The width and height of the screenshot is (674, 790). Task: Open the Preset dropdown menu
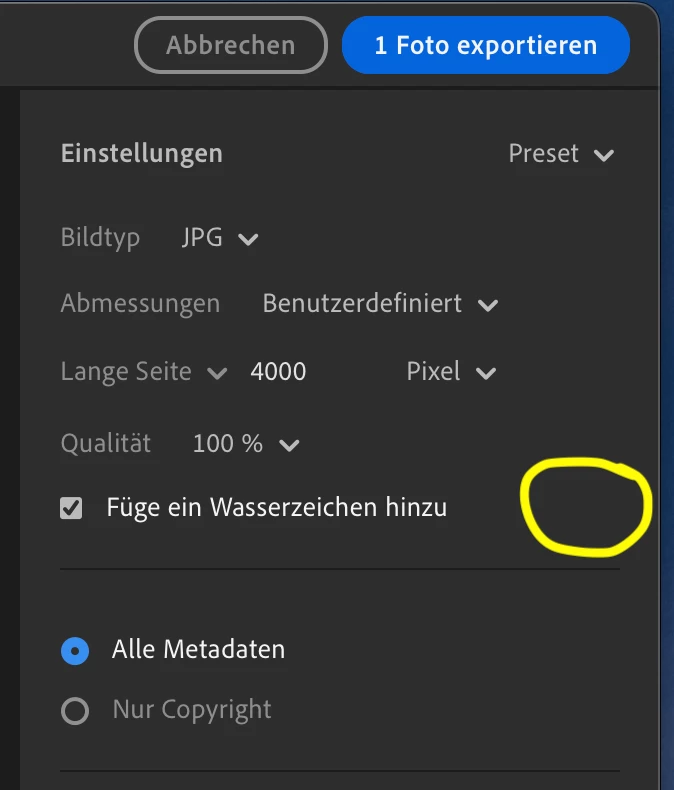click(561, 154)
